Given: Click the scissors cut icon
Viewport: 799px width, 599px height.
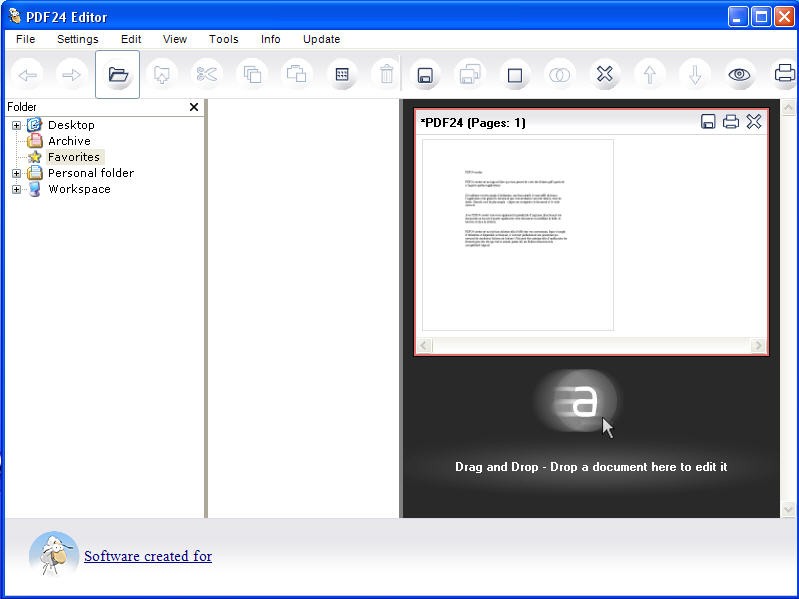Looking at the screenshot, I should pyautogui.click(x=207, y=75).
